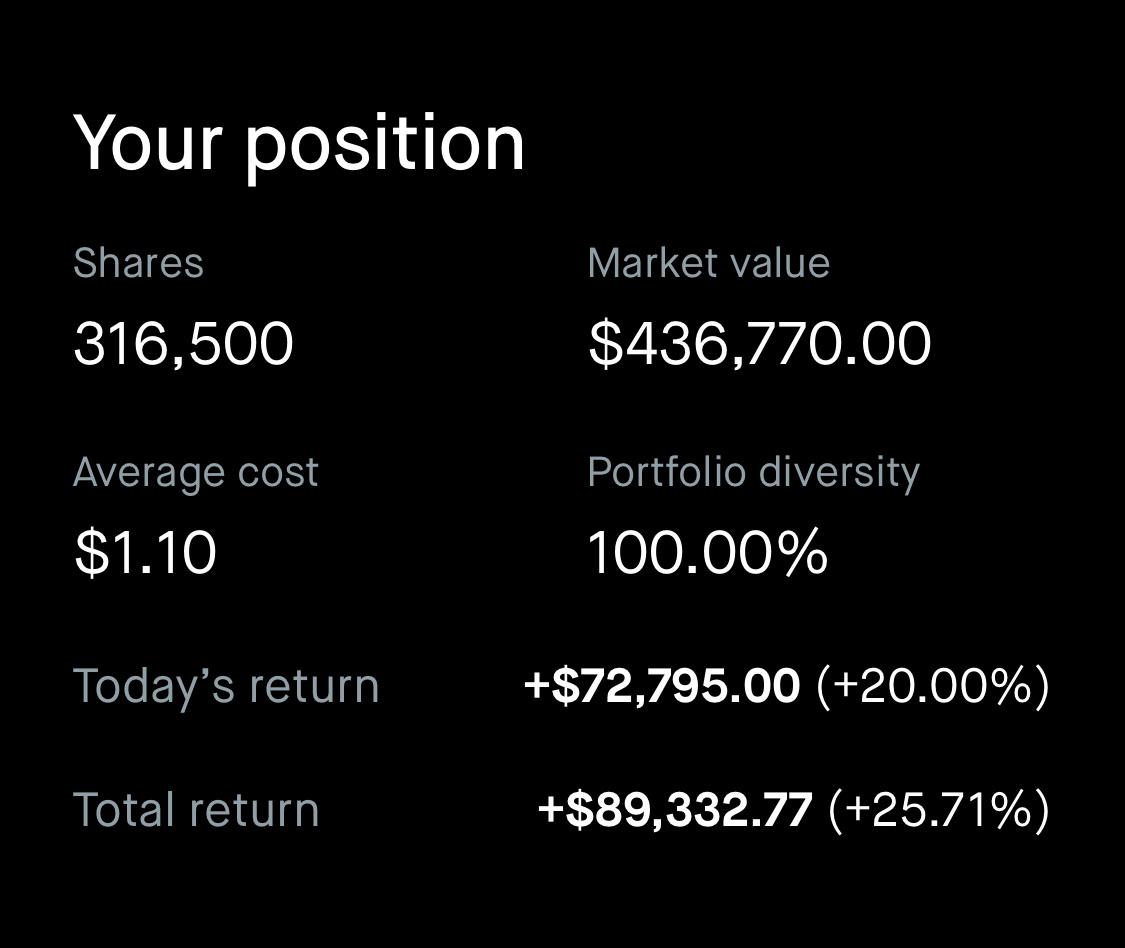Screen dimensions: 1125x948
Task: Select the 100.00% portfolio diversity value
Action: 707,553
